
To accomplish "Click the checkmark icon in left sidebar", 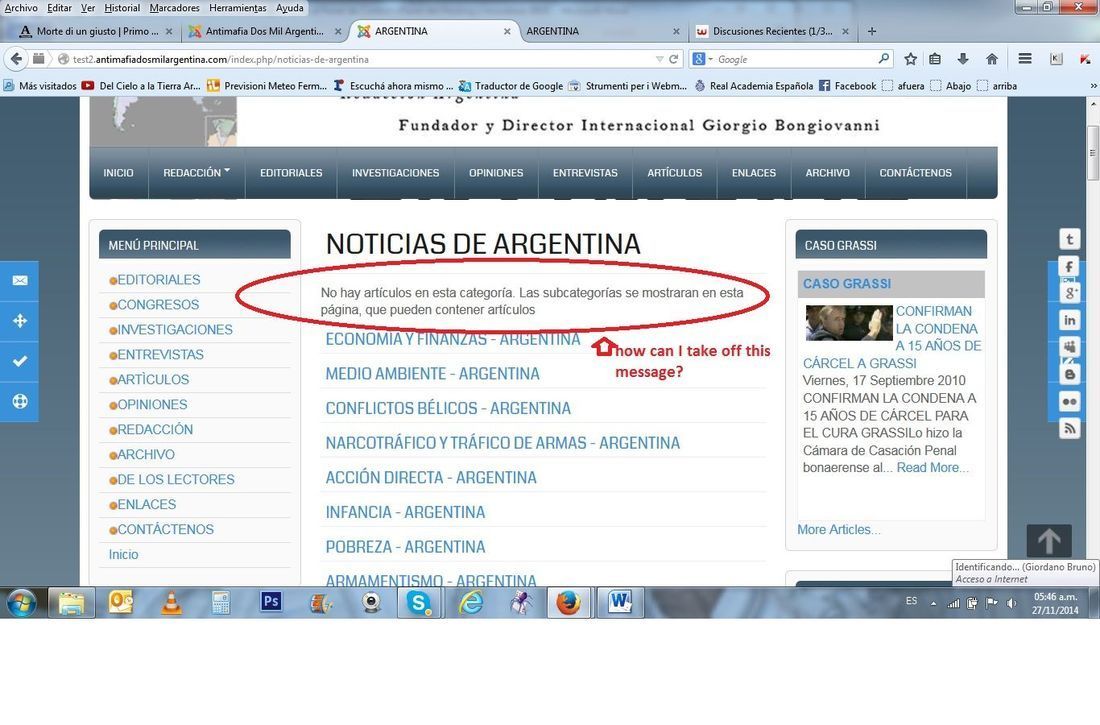I will pyautogui.click(x=20, y=361).
